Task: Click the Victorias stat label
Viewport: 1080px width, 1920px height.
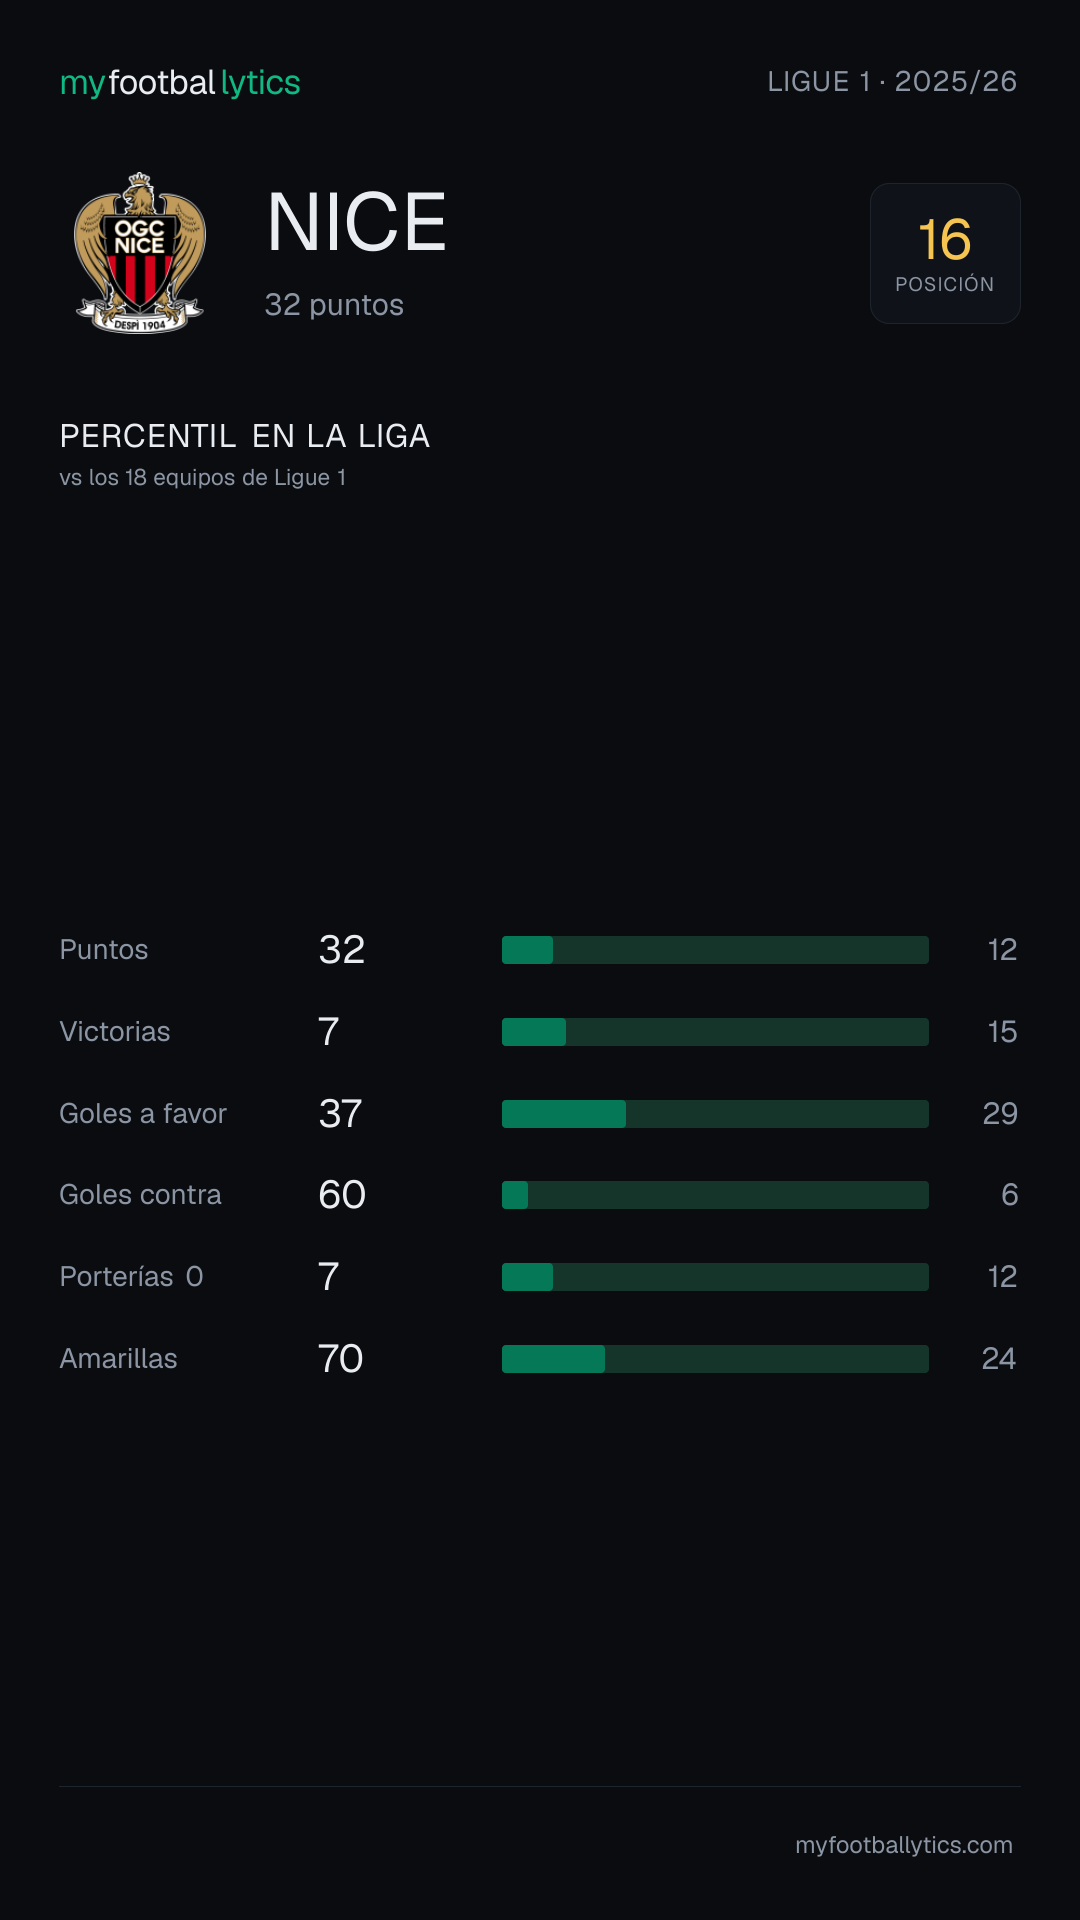Action: pyautogui.click(x=115, y=1032)
